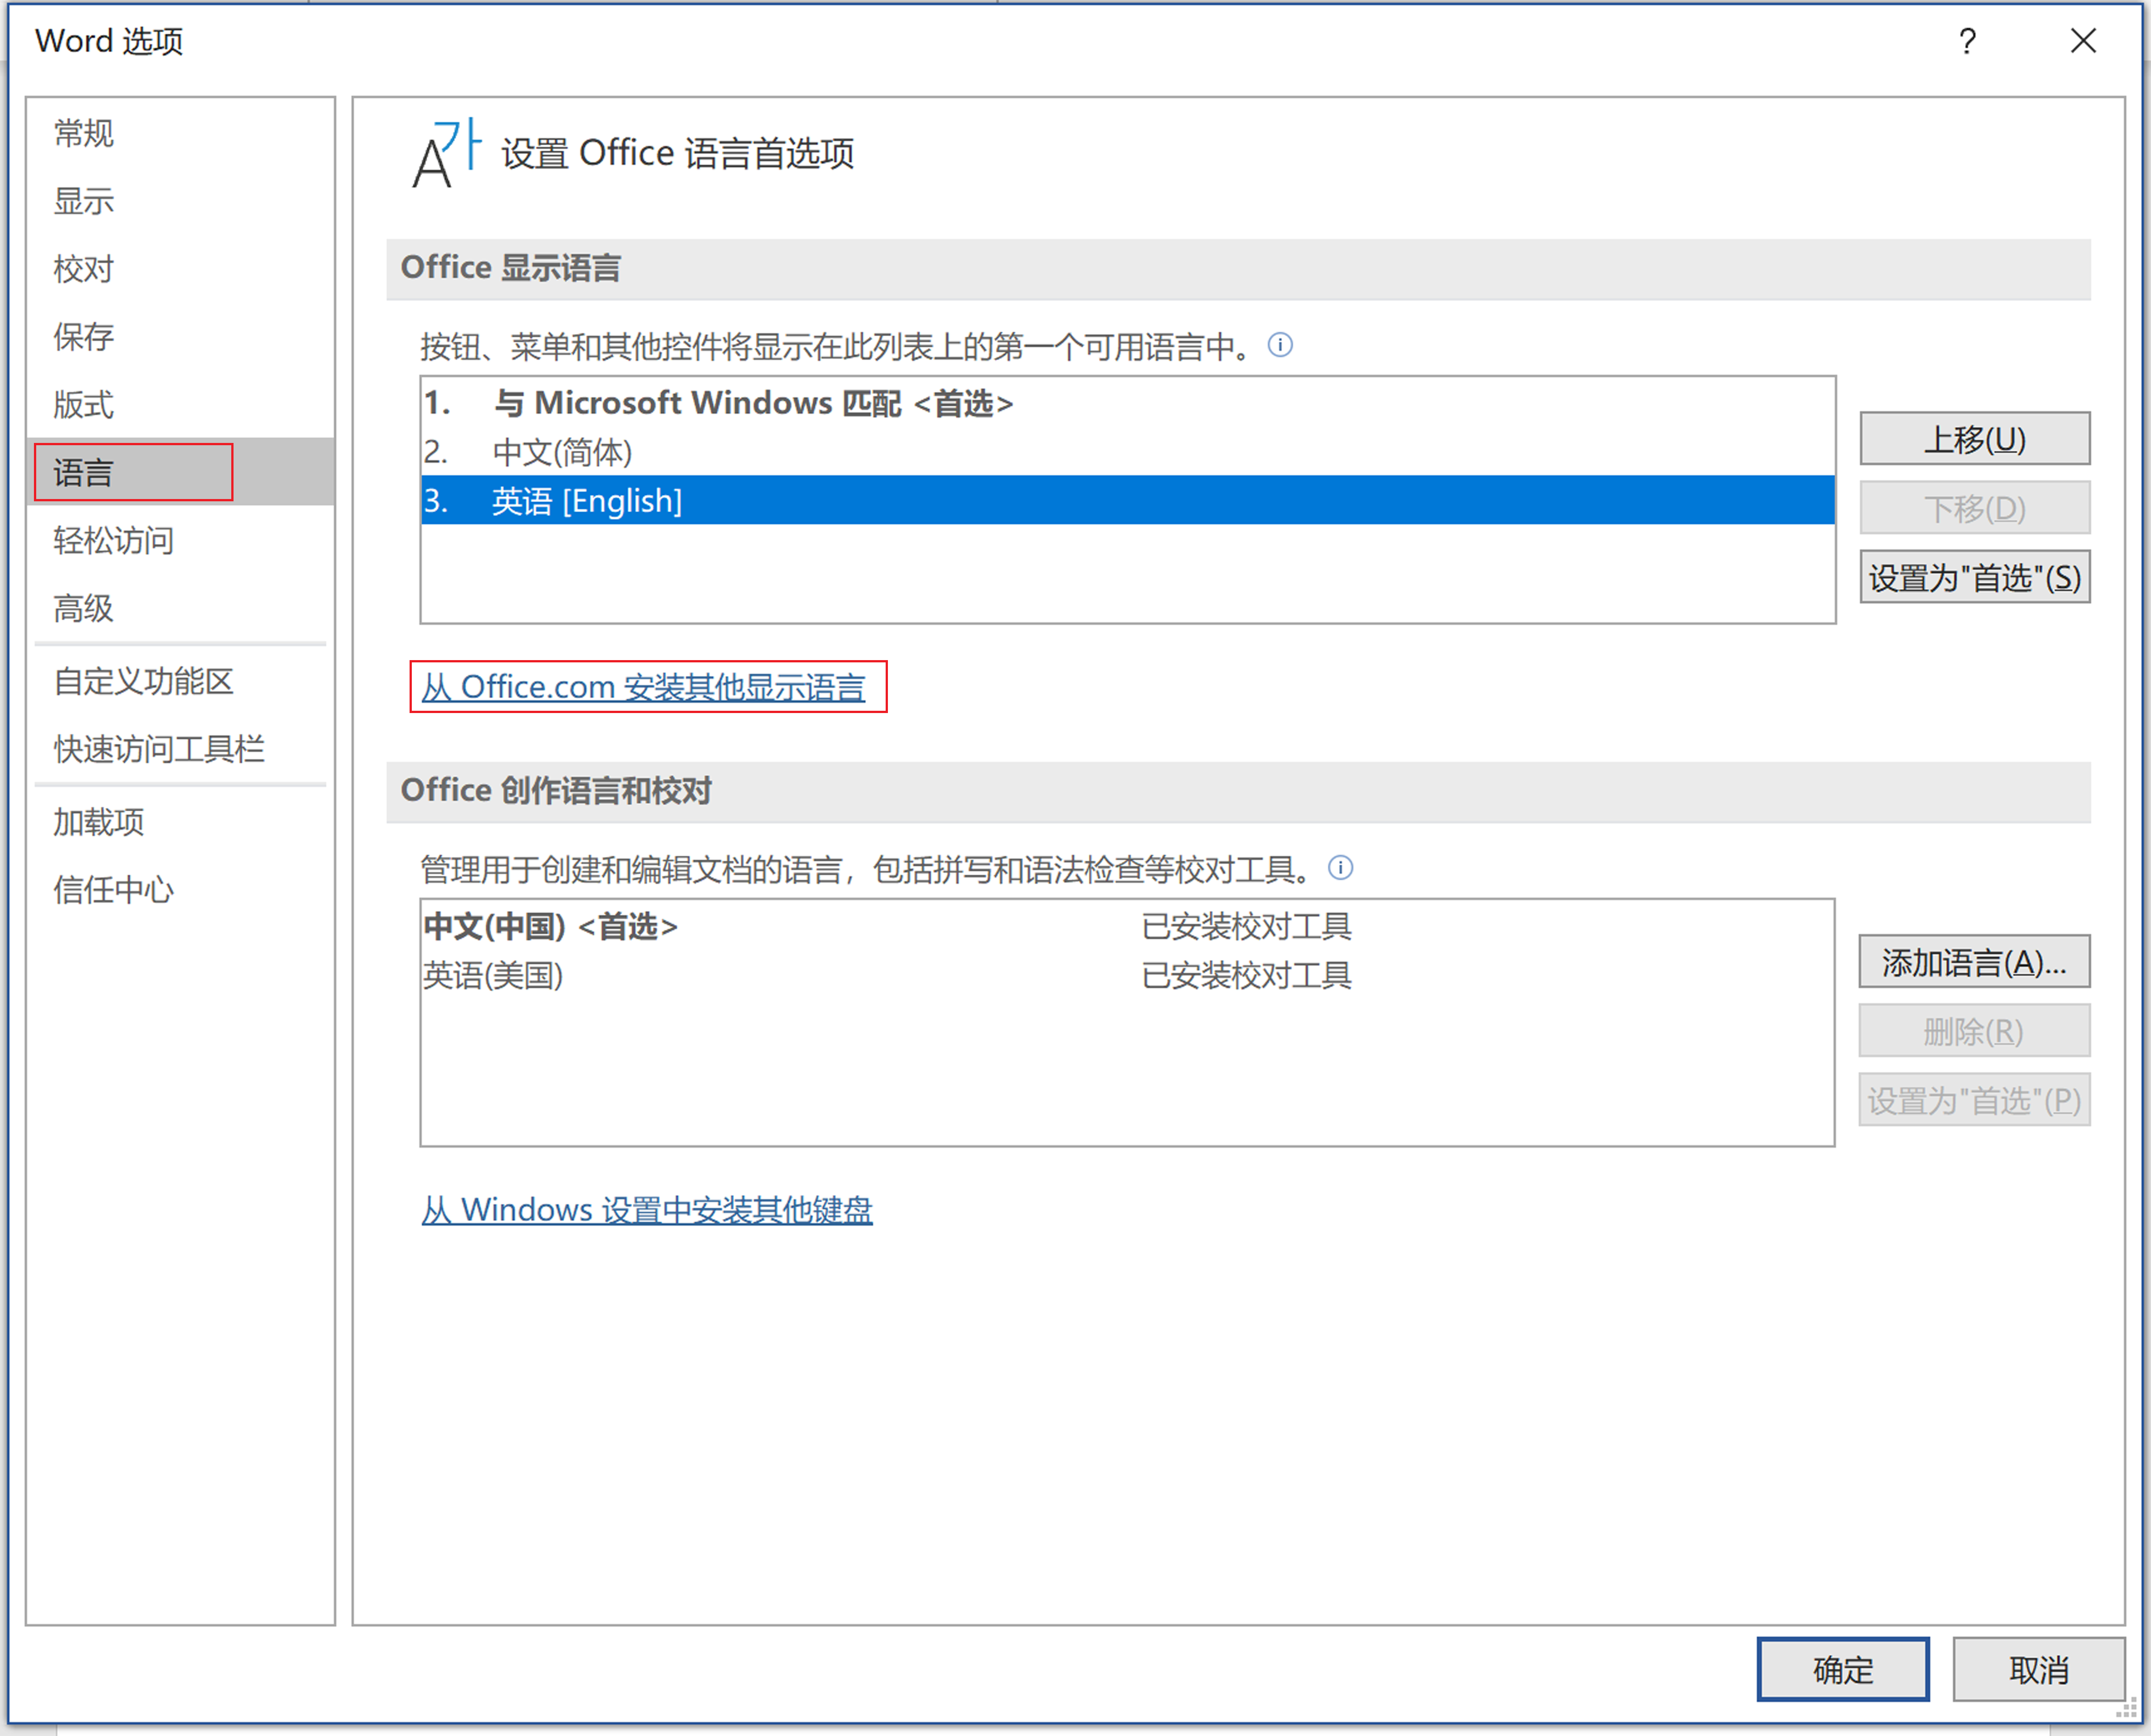Select 自定义功能区 in the sidebar
Image resolution: width=2151 pixels, height=1736 pixels.
click(x=143, y=681)
